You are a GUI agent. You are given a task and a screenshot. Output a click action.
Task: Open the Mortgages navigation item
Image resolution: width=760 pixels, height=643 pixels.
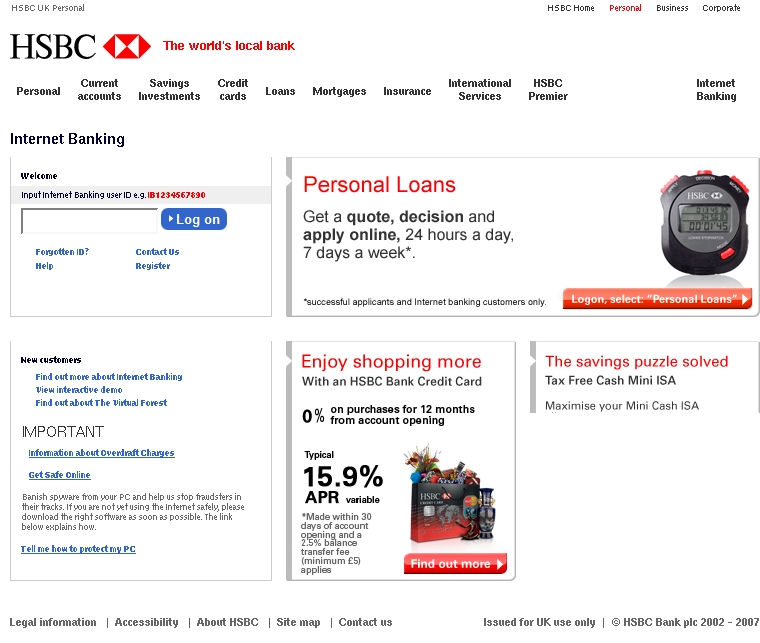point(339,91)
